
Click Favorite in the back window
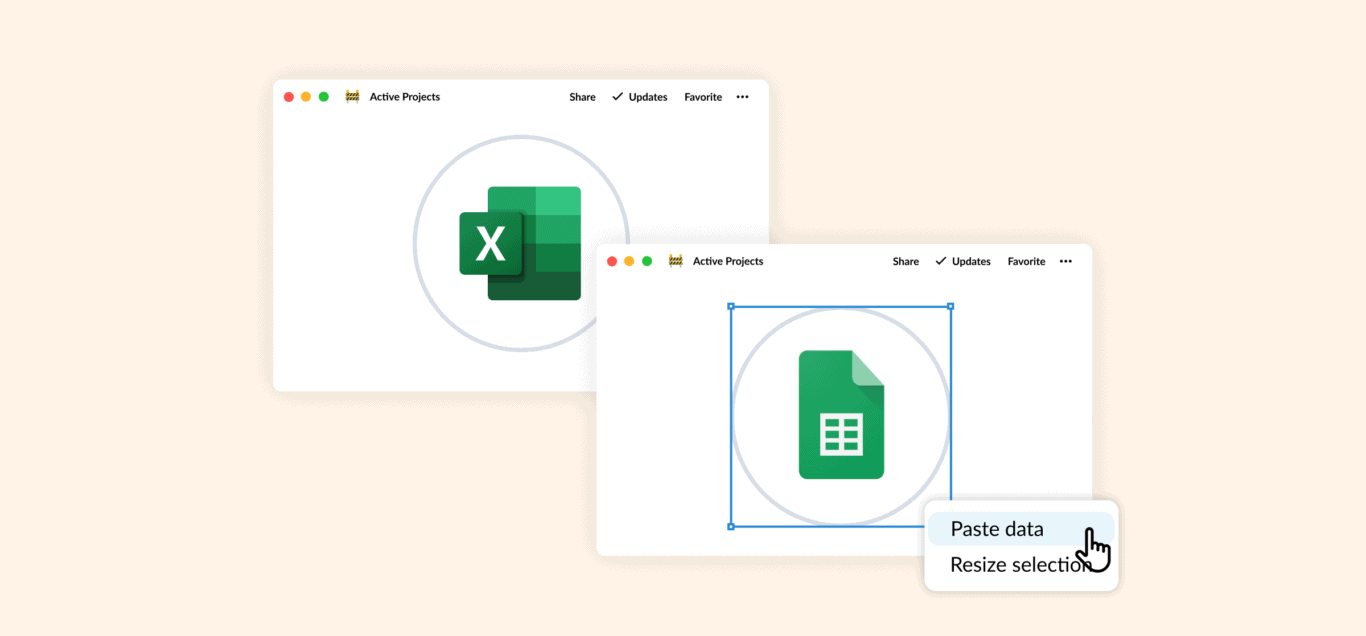703,97
